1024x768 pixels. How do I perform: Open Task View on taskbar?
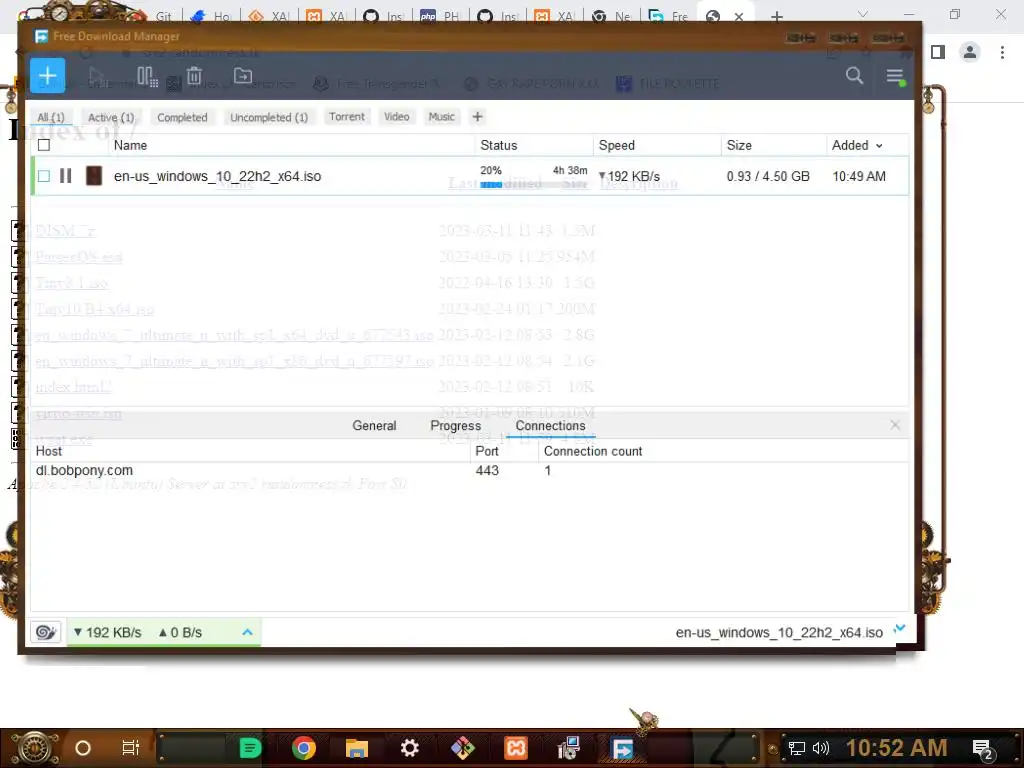click(131, 748)
